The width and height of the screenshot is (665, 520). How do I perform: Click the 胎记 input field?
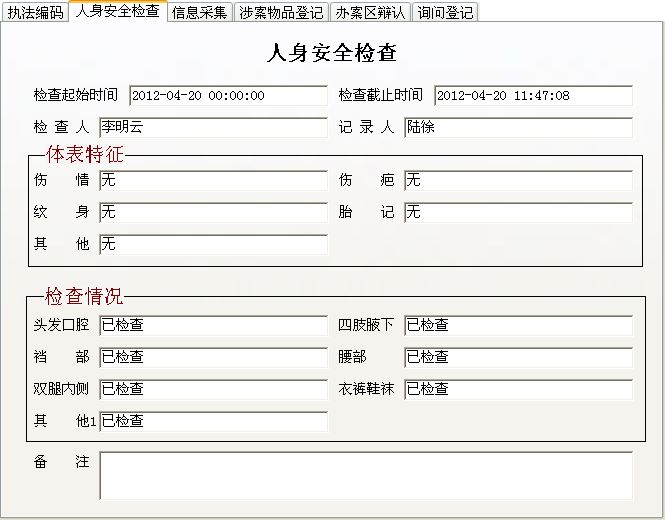tap(518, 212)
